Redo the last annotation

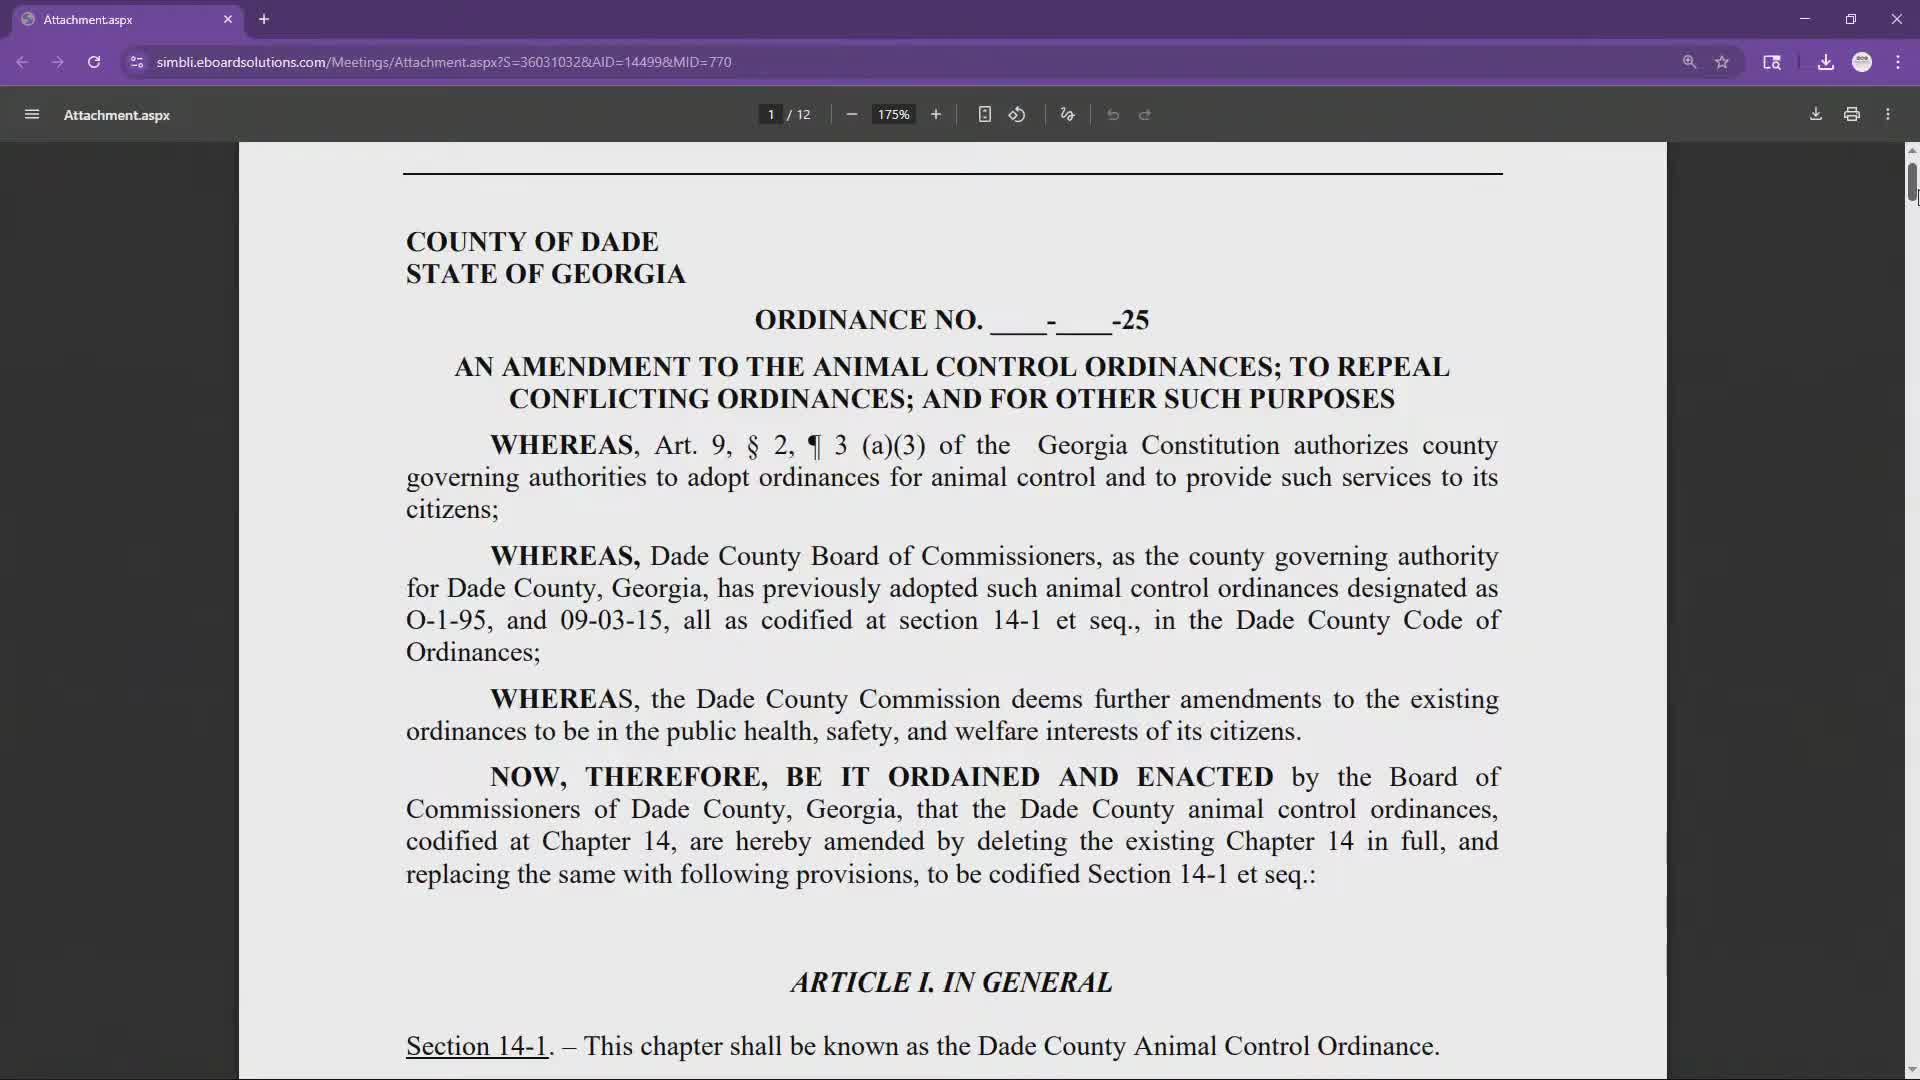click(x=1145, y=114)
